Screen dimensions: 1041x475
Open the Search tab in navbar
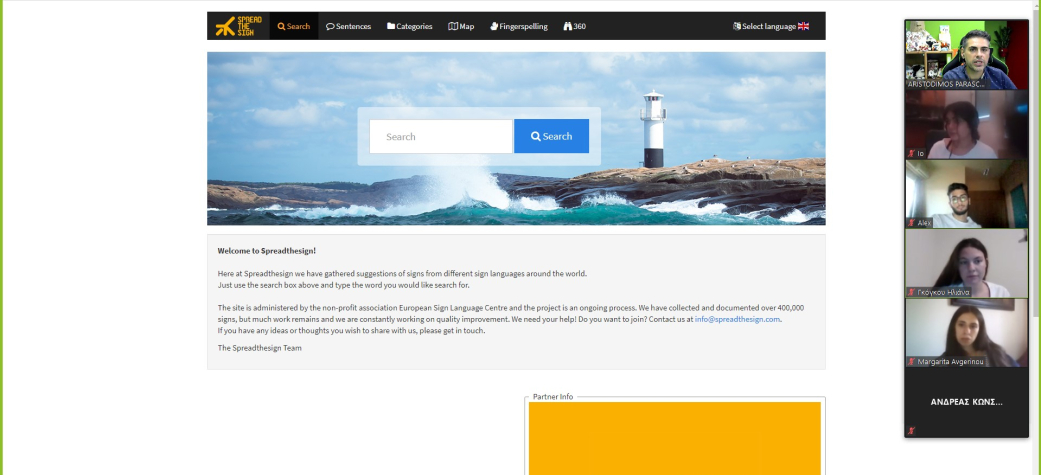coord(294,26)
